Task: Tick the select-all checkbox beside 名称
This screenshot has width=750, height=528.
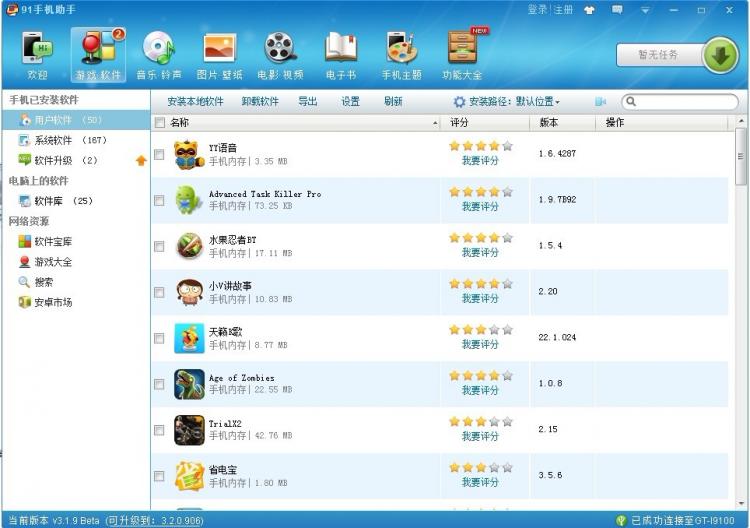Action: (x=160, y=122)
